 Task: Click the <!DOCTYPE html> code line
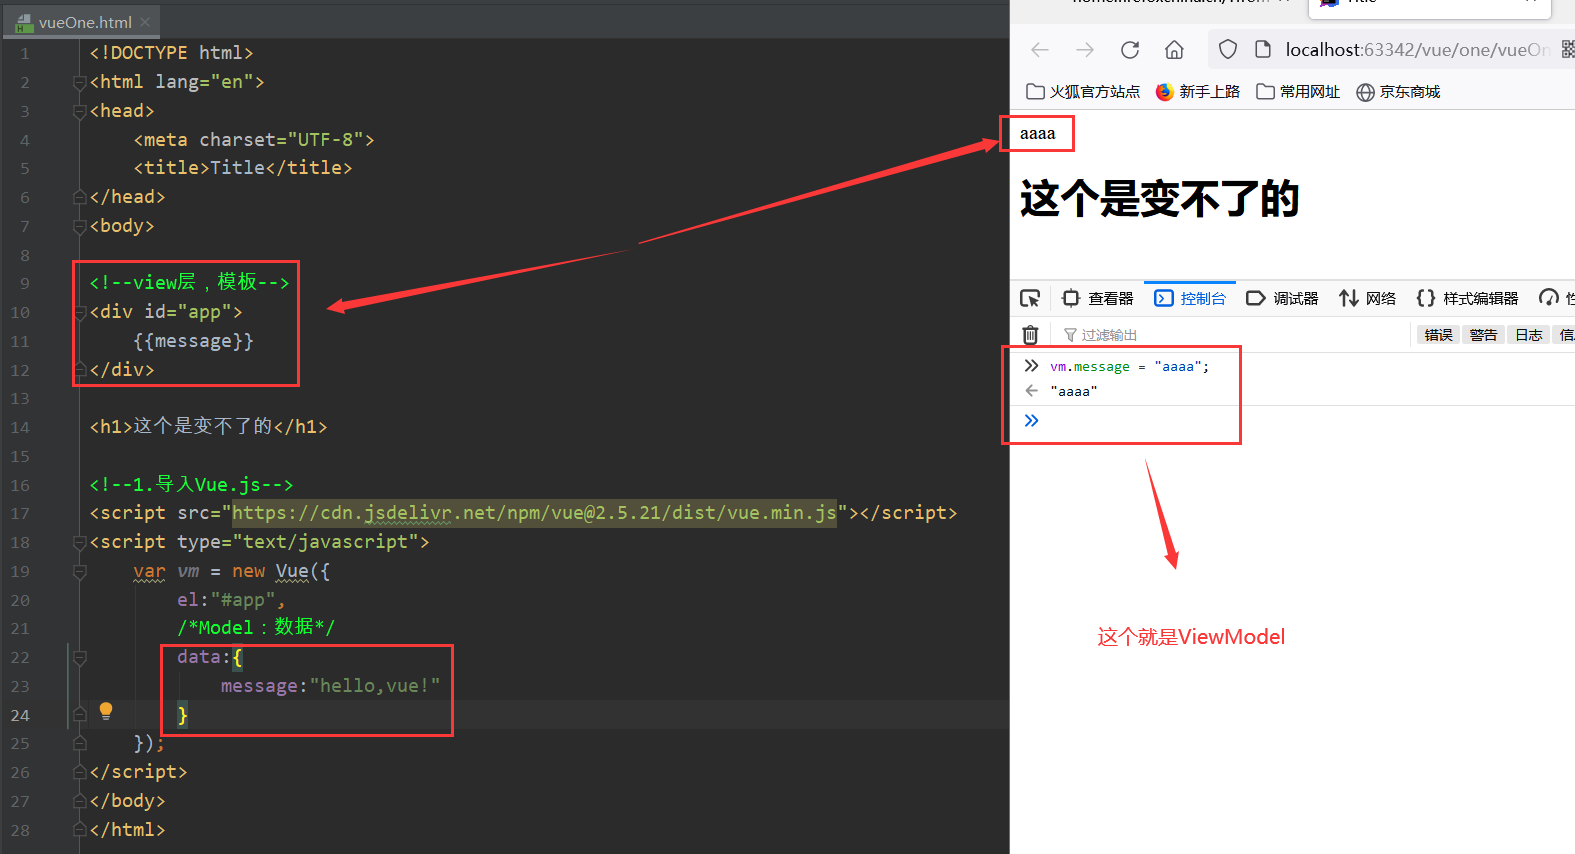(171, 53)
